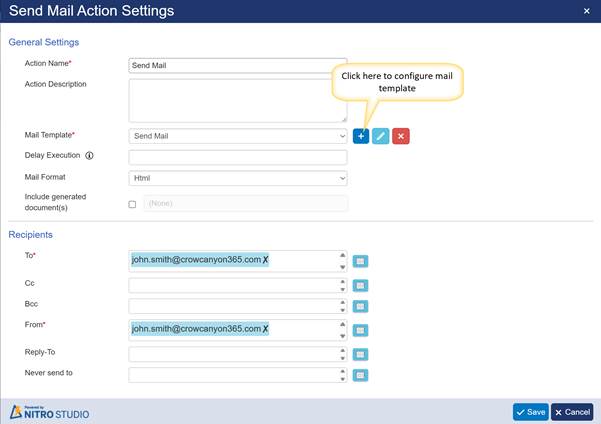Click the blue plus add mail template icon
This screenshot has width=601, height=424.
pos(361,136)
